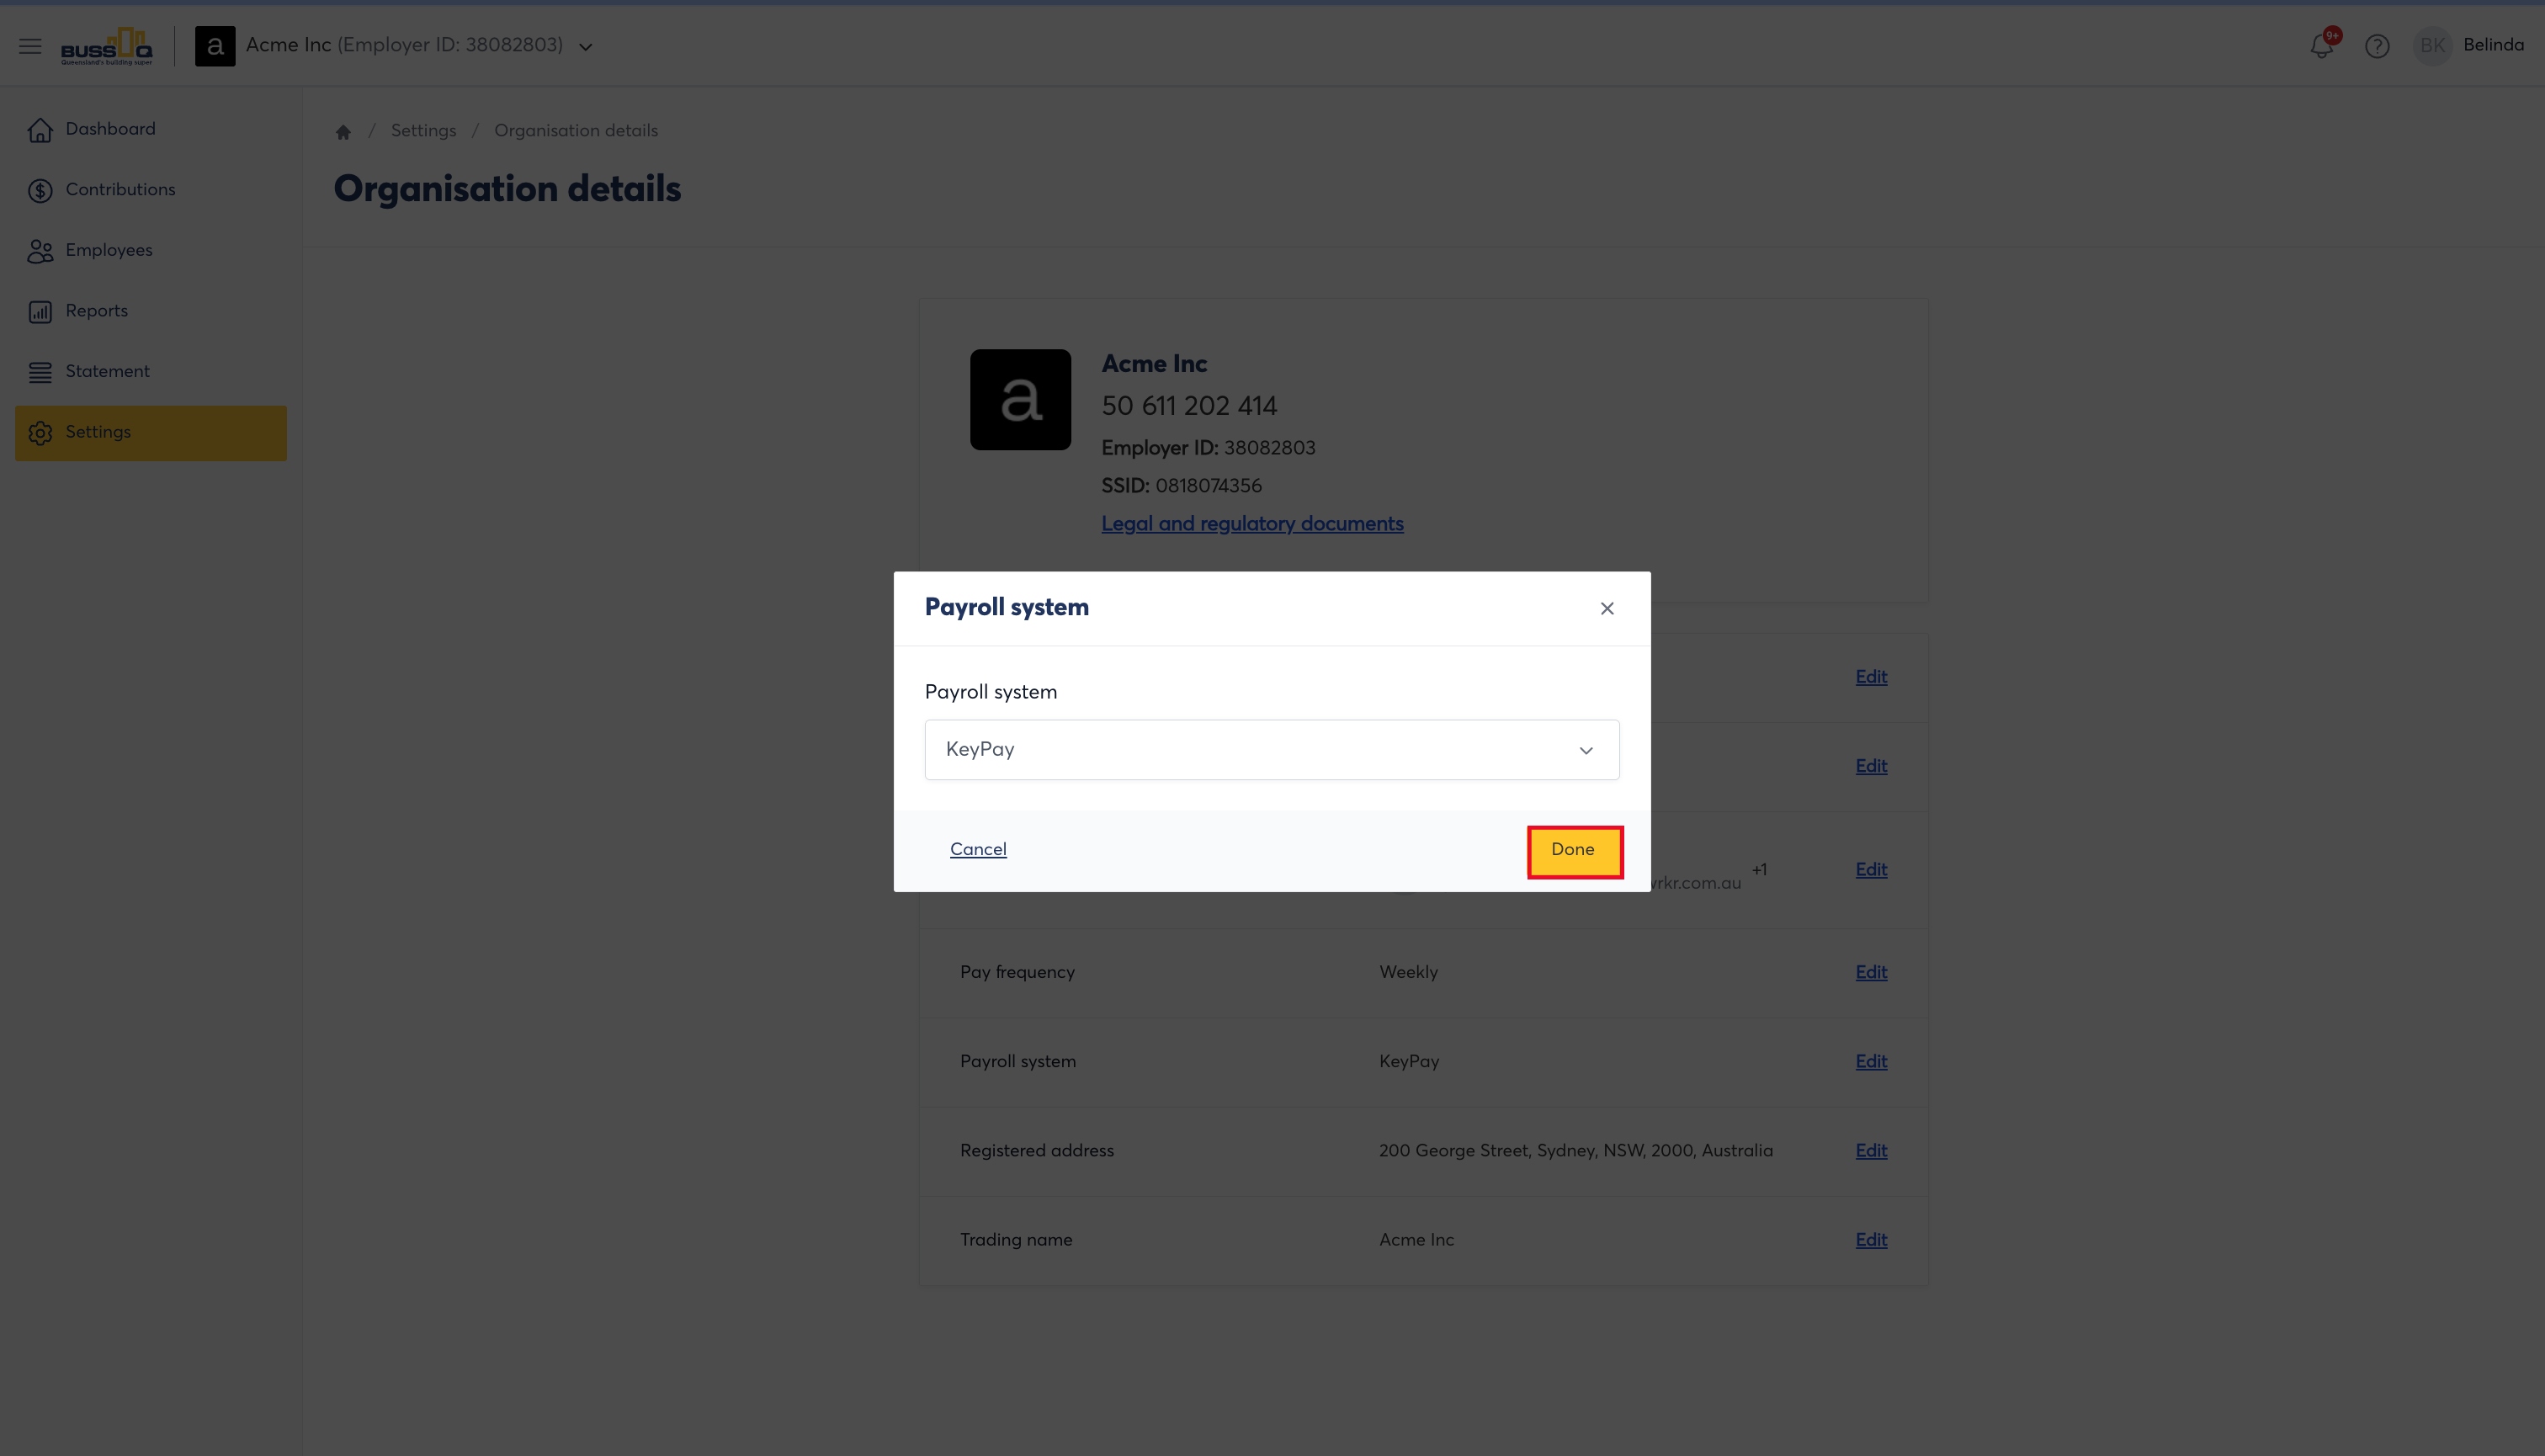Screen dimensions: 2545x1456
Task: Open Contributions in the sidebar
Action: coord(151,190)
